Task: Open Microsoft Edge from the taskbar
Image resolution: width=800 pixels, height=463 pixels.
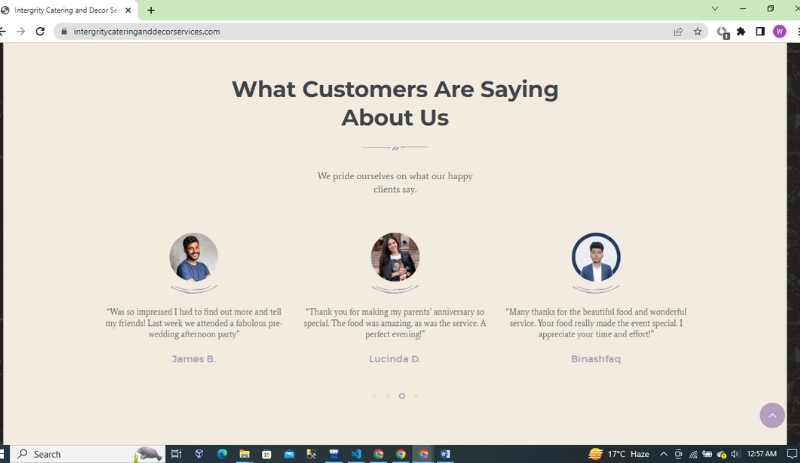Action: [x=222, y=454]
